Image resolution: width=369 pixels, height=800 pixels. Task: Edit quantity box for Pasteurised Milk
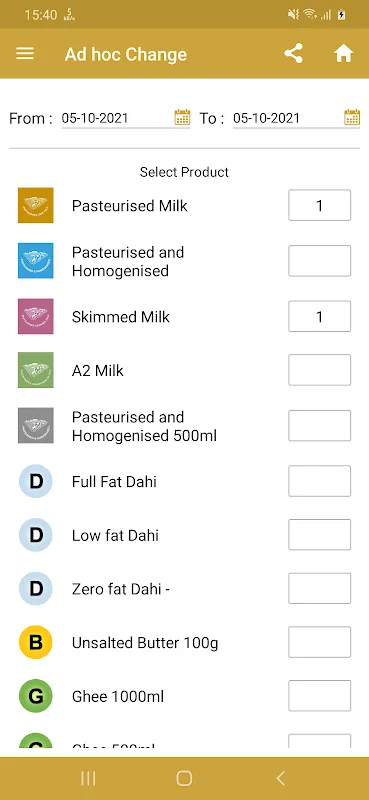tap(319, 205)
